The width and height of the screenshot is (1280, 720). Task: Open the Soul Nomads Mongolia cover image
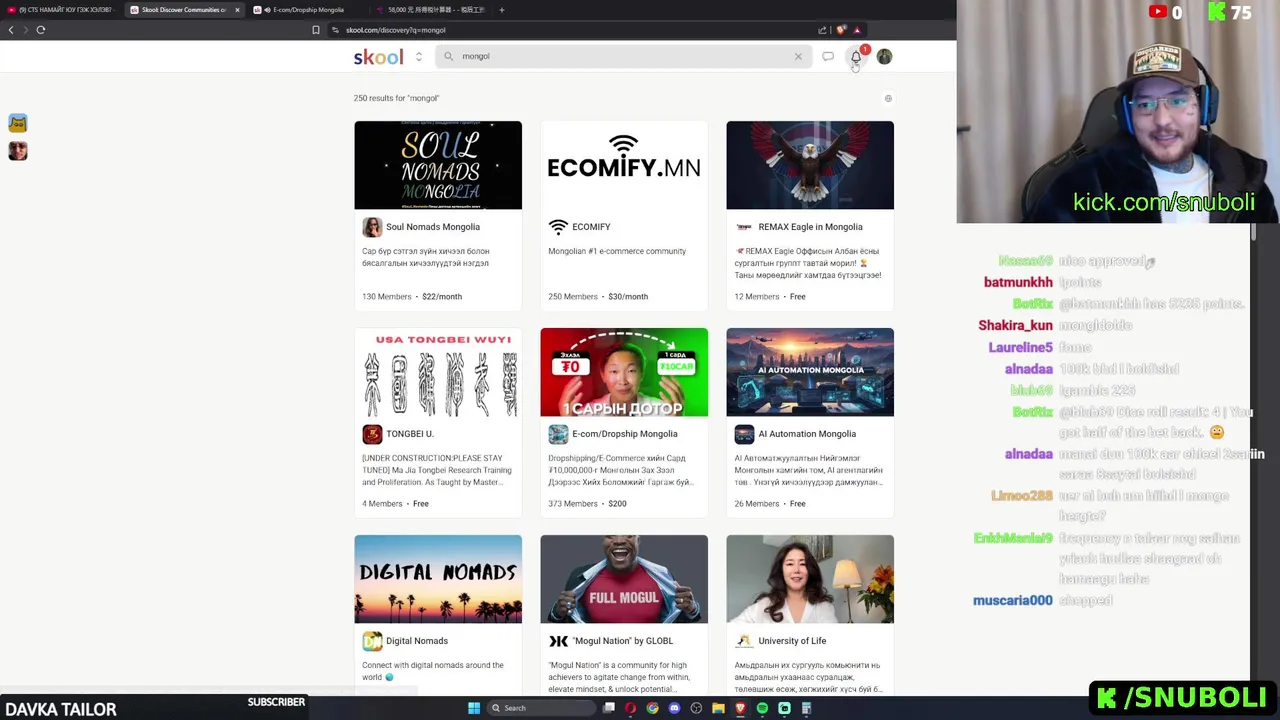click(438, 165)
